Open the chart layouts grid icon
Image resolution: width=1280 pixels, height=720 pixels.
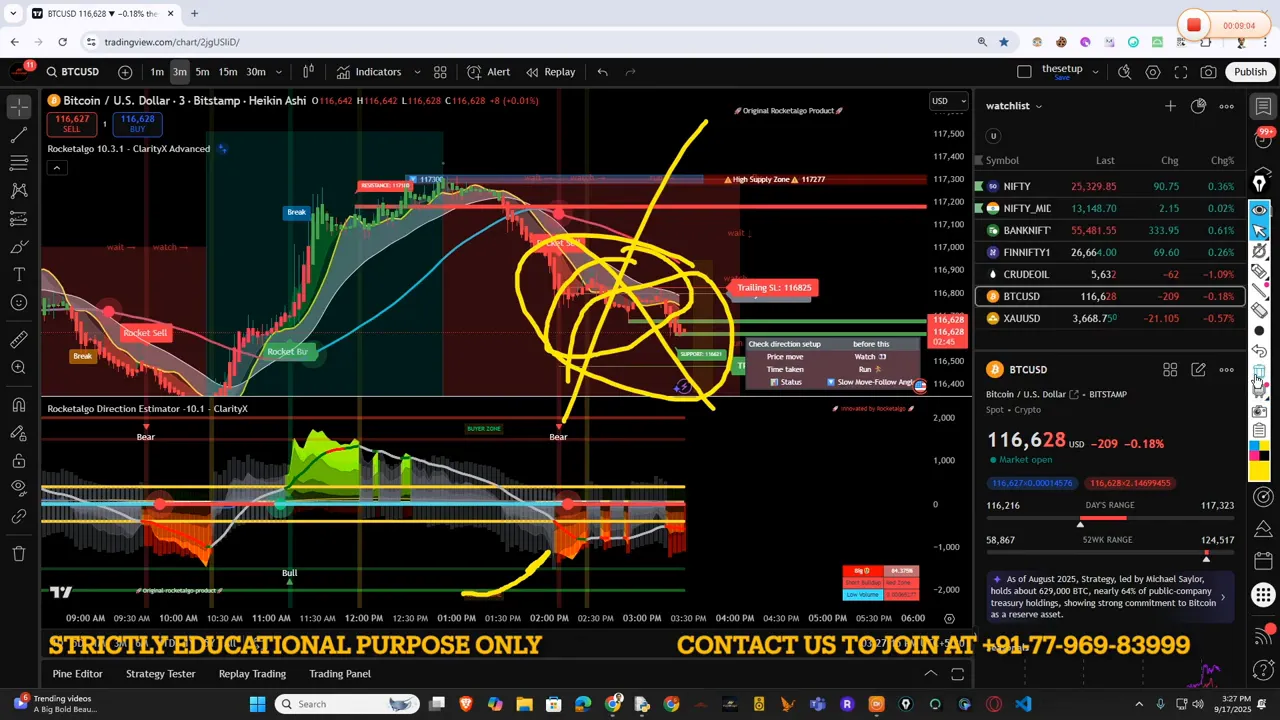coord(440,72)
